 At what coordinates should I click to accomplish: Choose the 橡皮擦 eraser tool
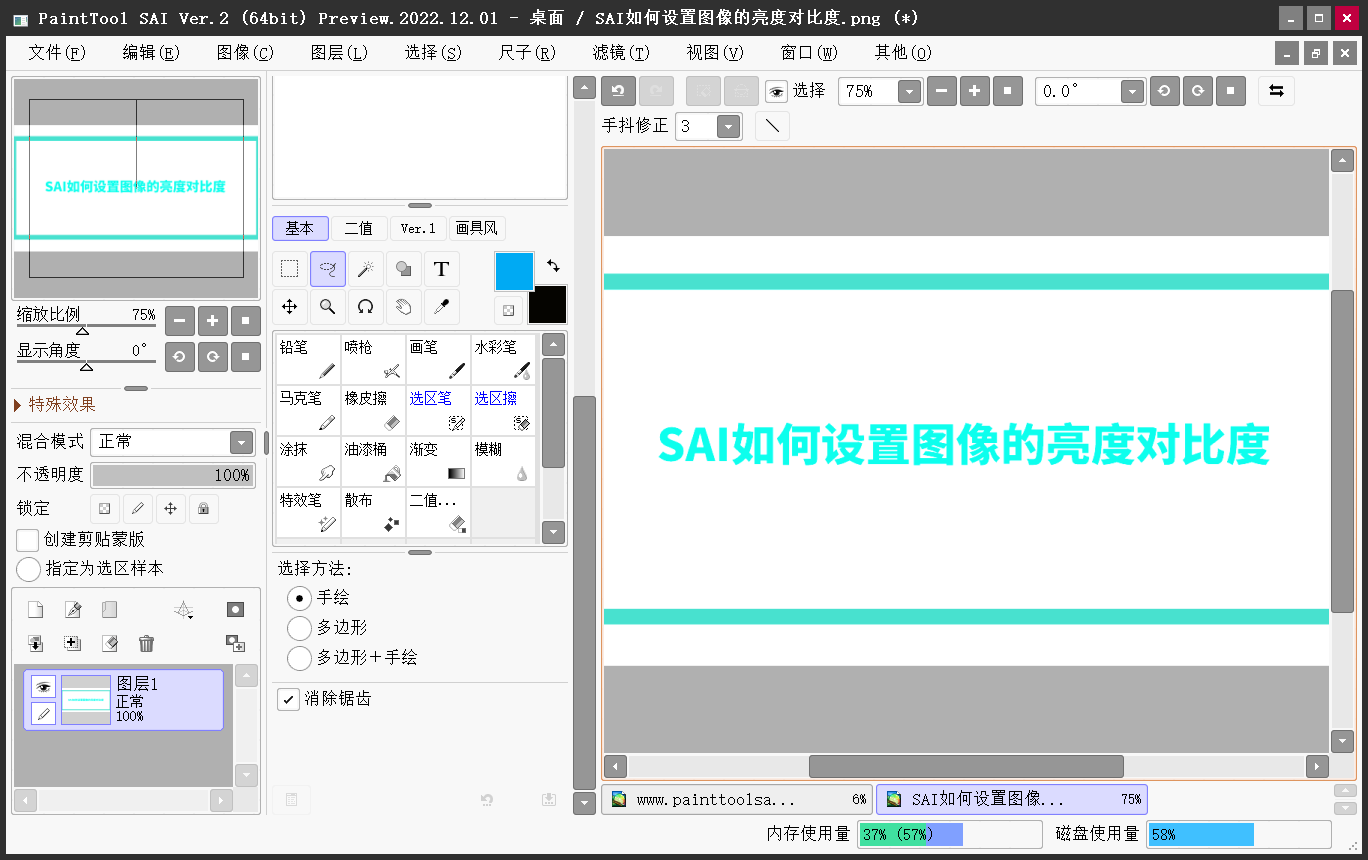click(373, 411)
